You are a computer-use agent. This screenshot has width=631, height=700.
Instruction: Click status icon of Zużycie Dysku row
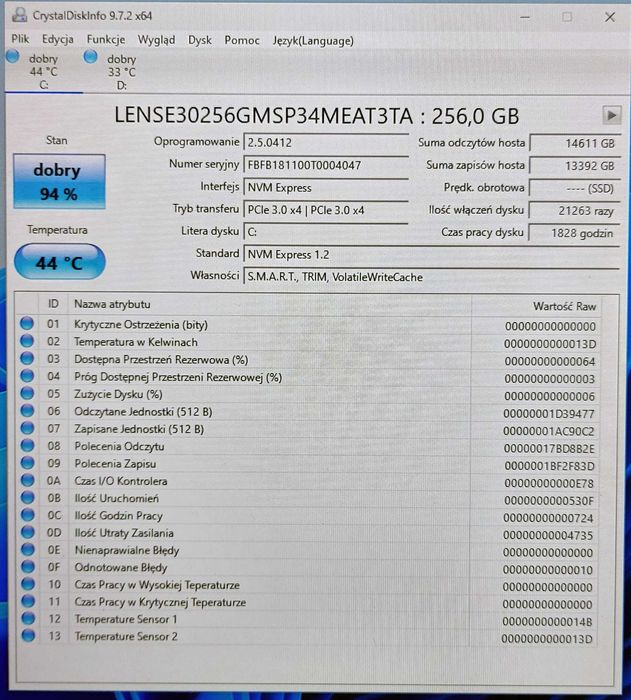[27, 393]
